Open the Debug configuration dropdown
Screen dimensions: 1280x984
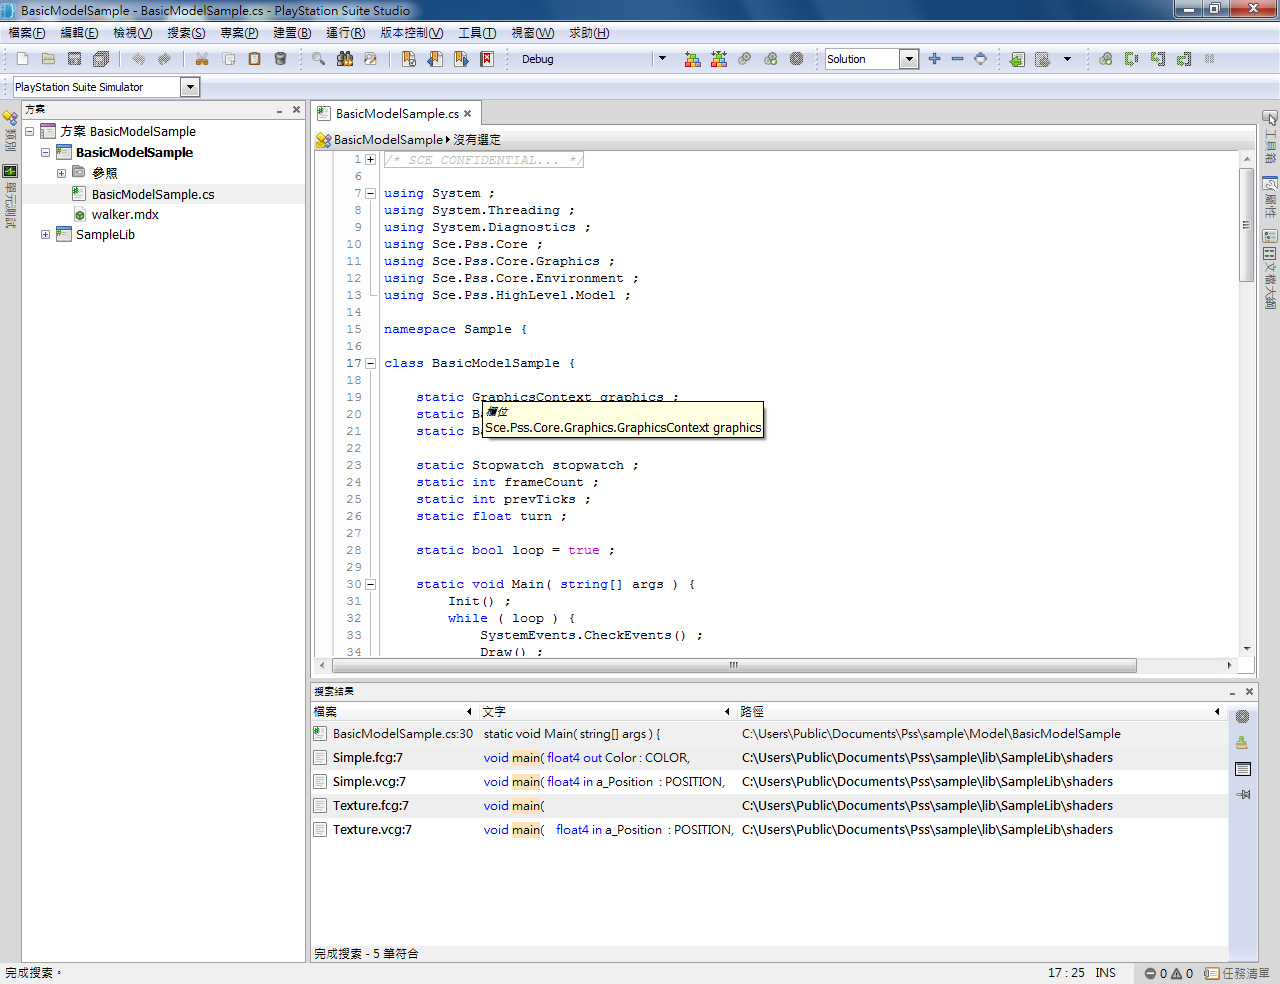662,59
